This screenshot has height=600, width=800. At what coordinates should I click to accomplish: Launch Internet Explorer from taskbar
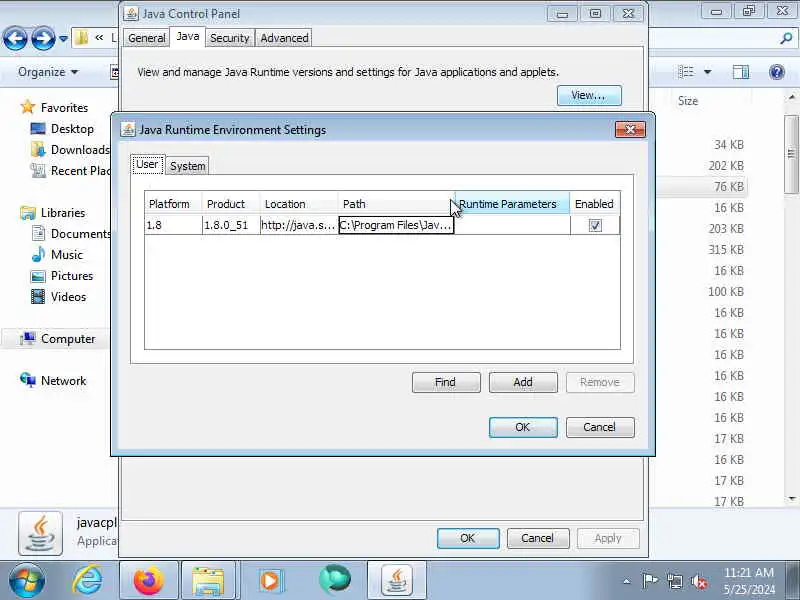[87, 581]
